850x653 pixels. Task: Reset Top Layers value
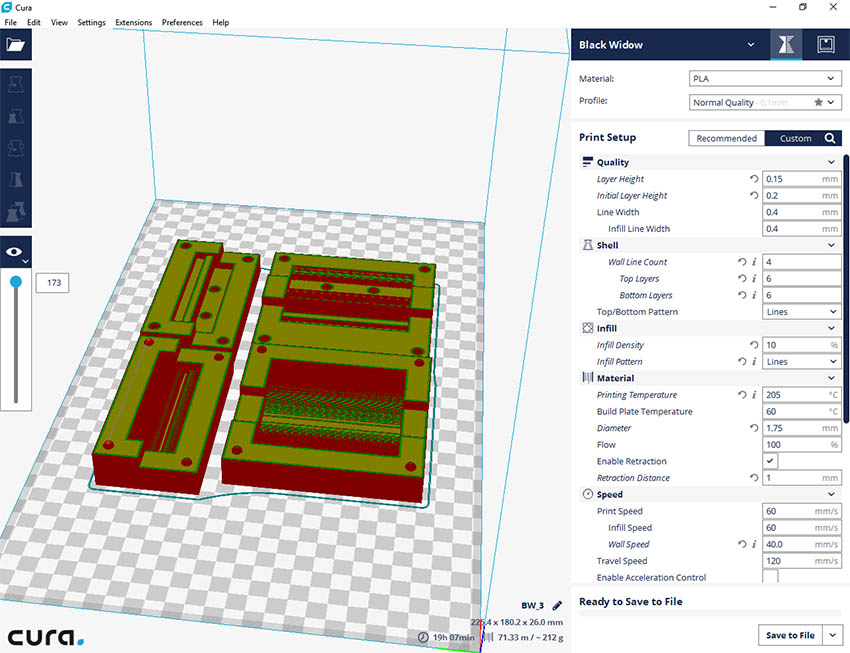click(742, 278)
